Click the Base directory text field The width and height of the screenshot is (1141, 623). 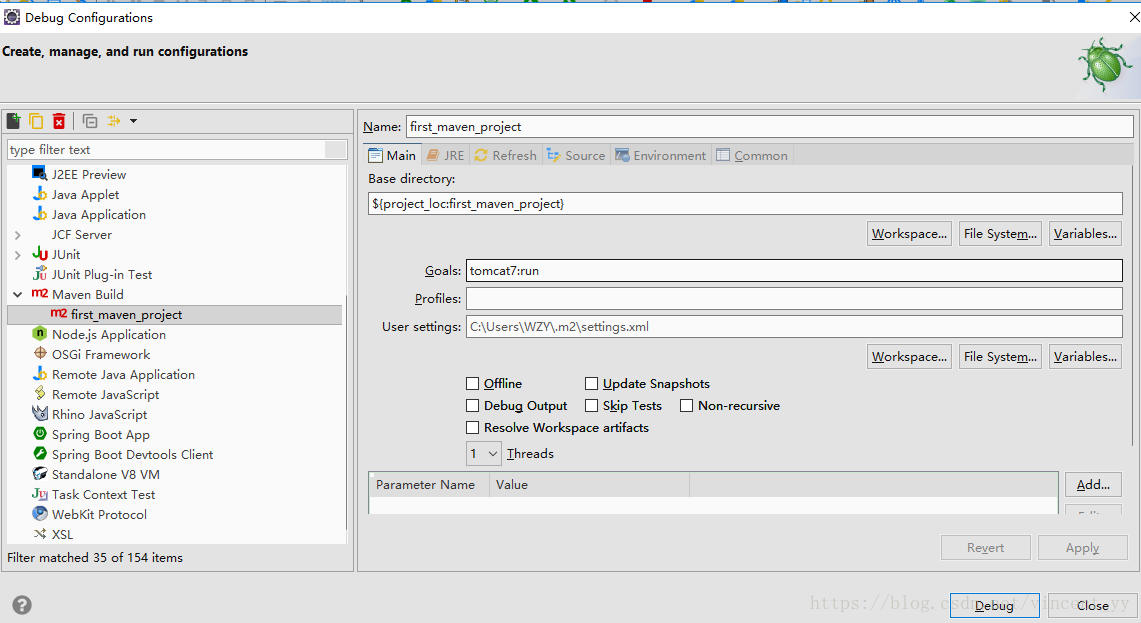pos(746,204)
